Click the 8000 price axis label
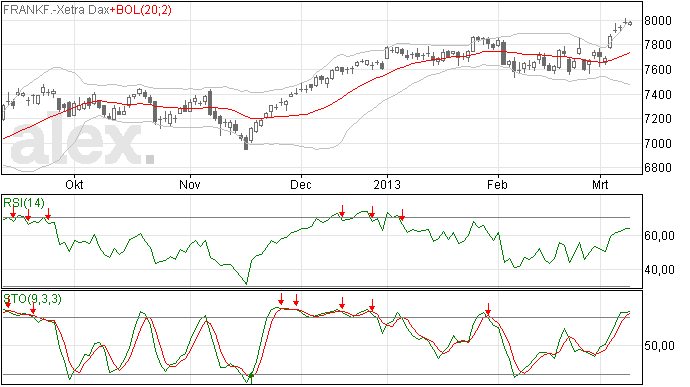This screenshot has height=387, width=690. pos(657,21)
